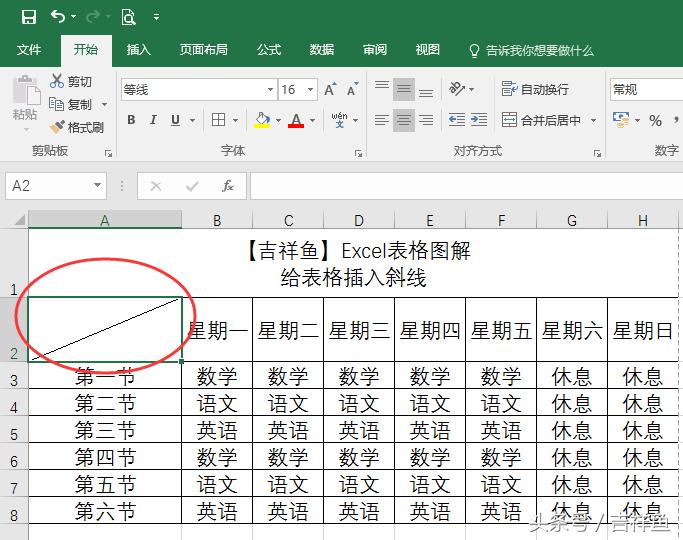This screenshot has height=540, width=683.
Task: Expand the Borders dropdown arrow
Action: pyautogui.click(x=235, y=120)
